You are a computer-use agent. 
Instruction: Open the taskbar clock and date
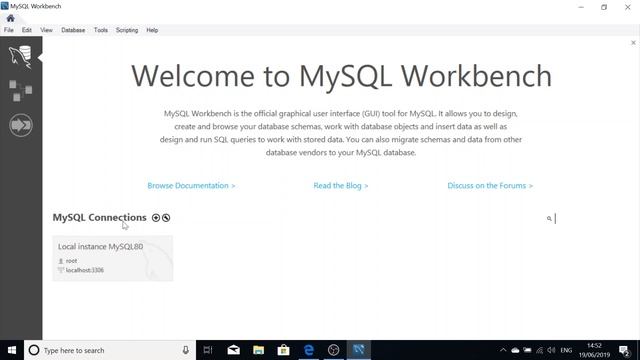coord(594,350)
